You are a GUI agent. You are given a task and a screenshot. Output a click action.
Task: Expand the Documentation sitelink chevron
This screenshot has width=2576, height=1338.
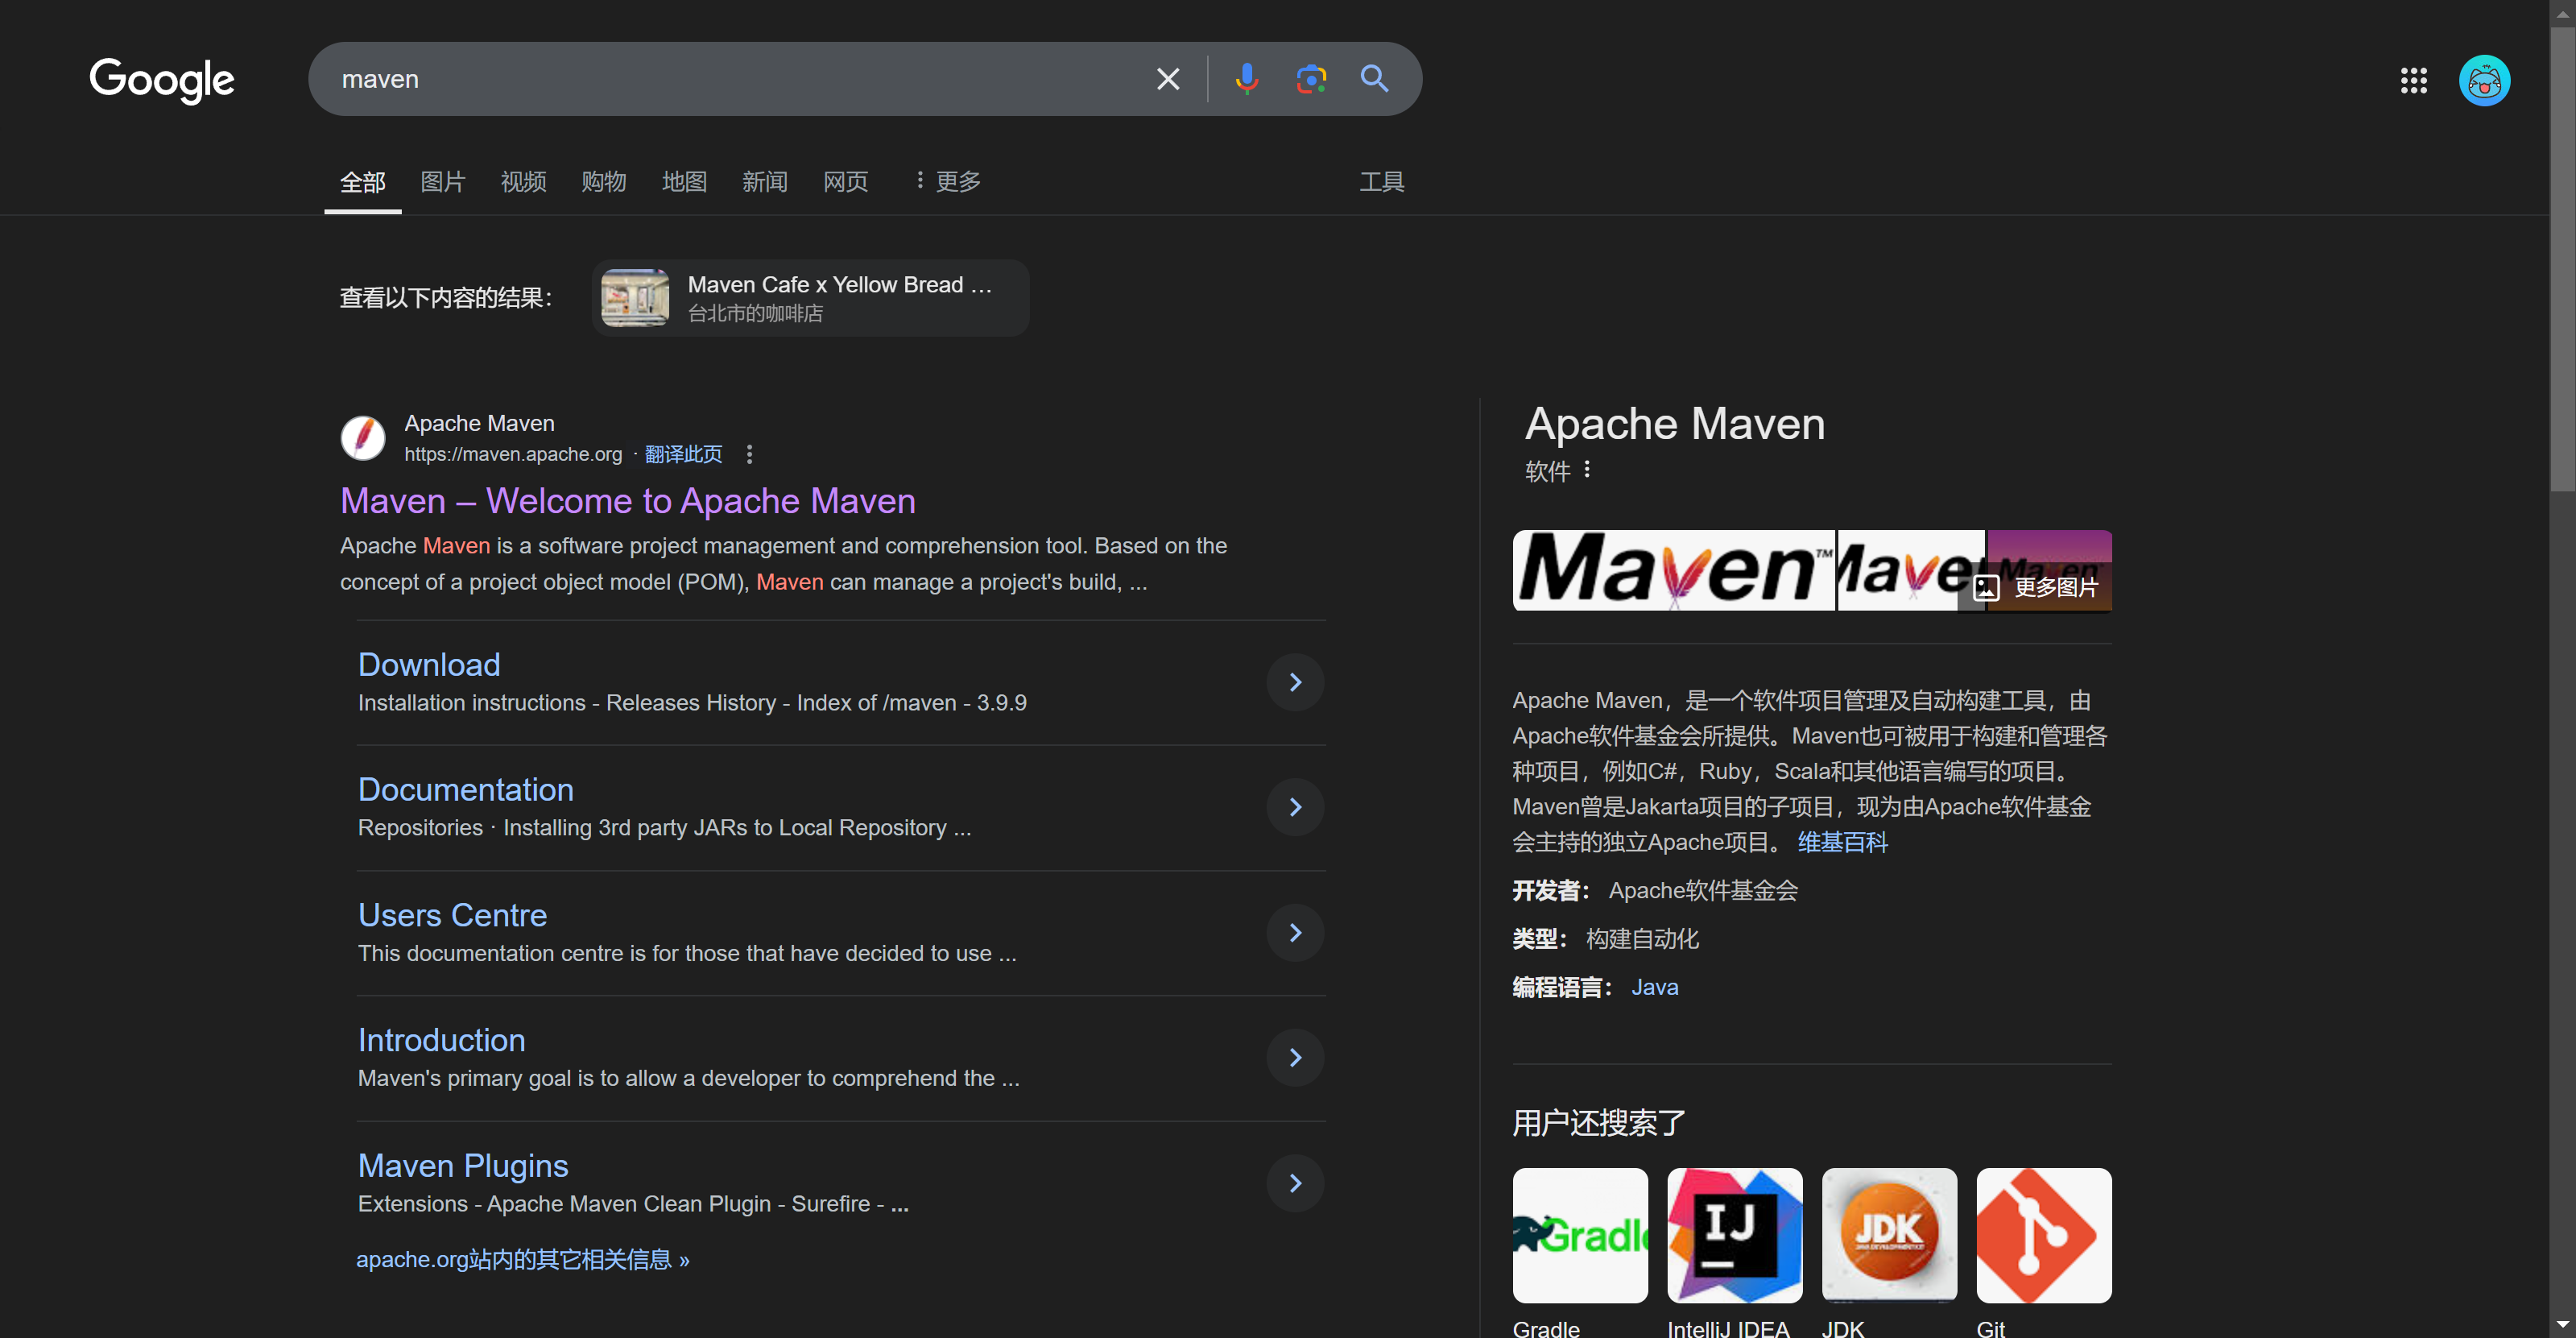pos(1295,807)
